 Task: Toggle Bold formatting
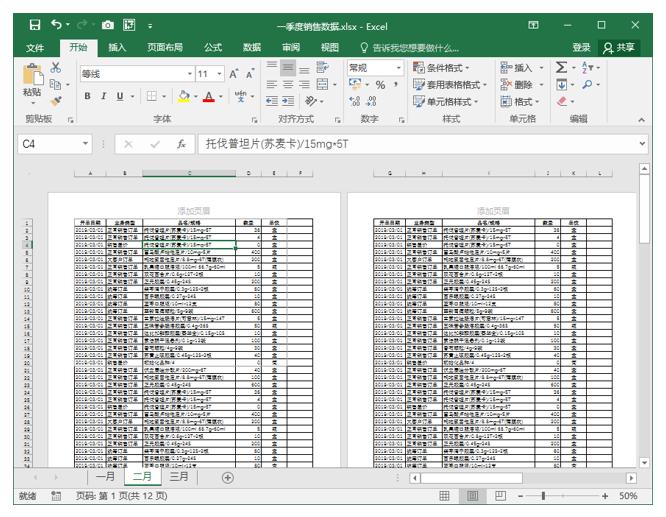pos(87,96)
